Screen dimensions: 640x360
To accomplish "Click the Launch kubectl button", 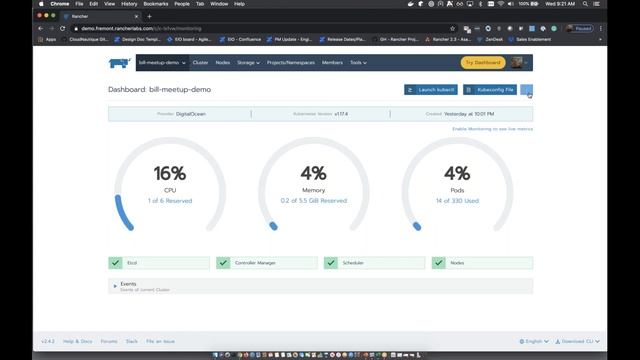I will click(431, 90).
